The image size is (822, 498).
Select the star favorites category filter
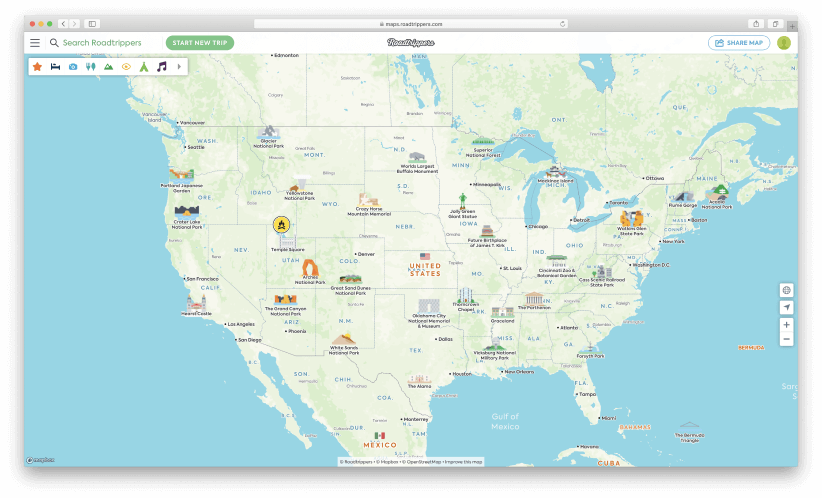click(x=37, y=67)
